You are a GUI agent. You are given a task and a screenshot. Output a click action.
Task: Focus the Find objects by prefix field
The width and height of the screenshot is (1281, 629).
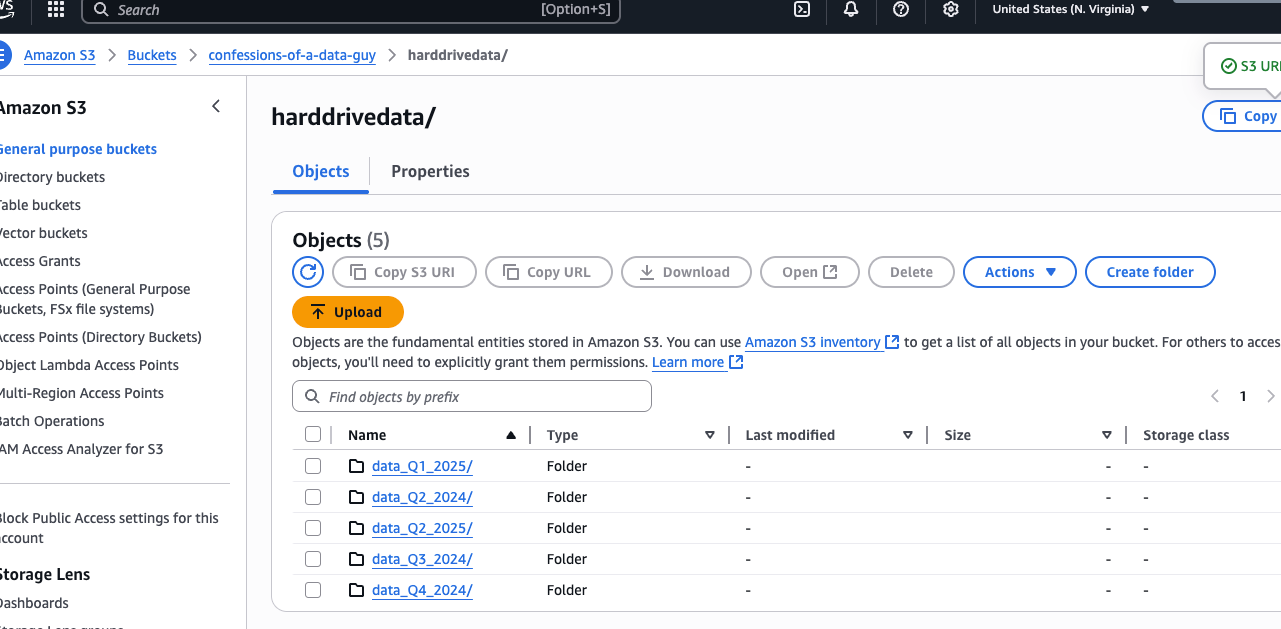(472, 396)
